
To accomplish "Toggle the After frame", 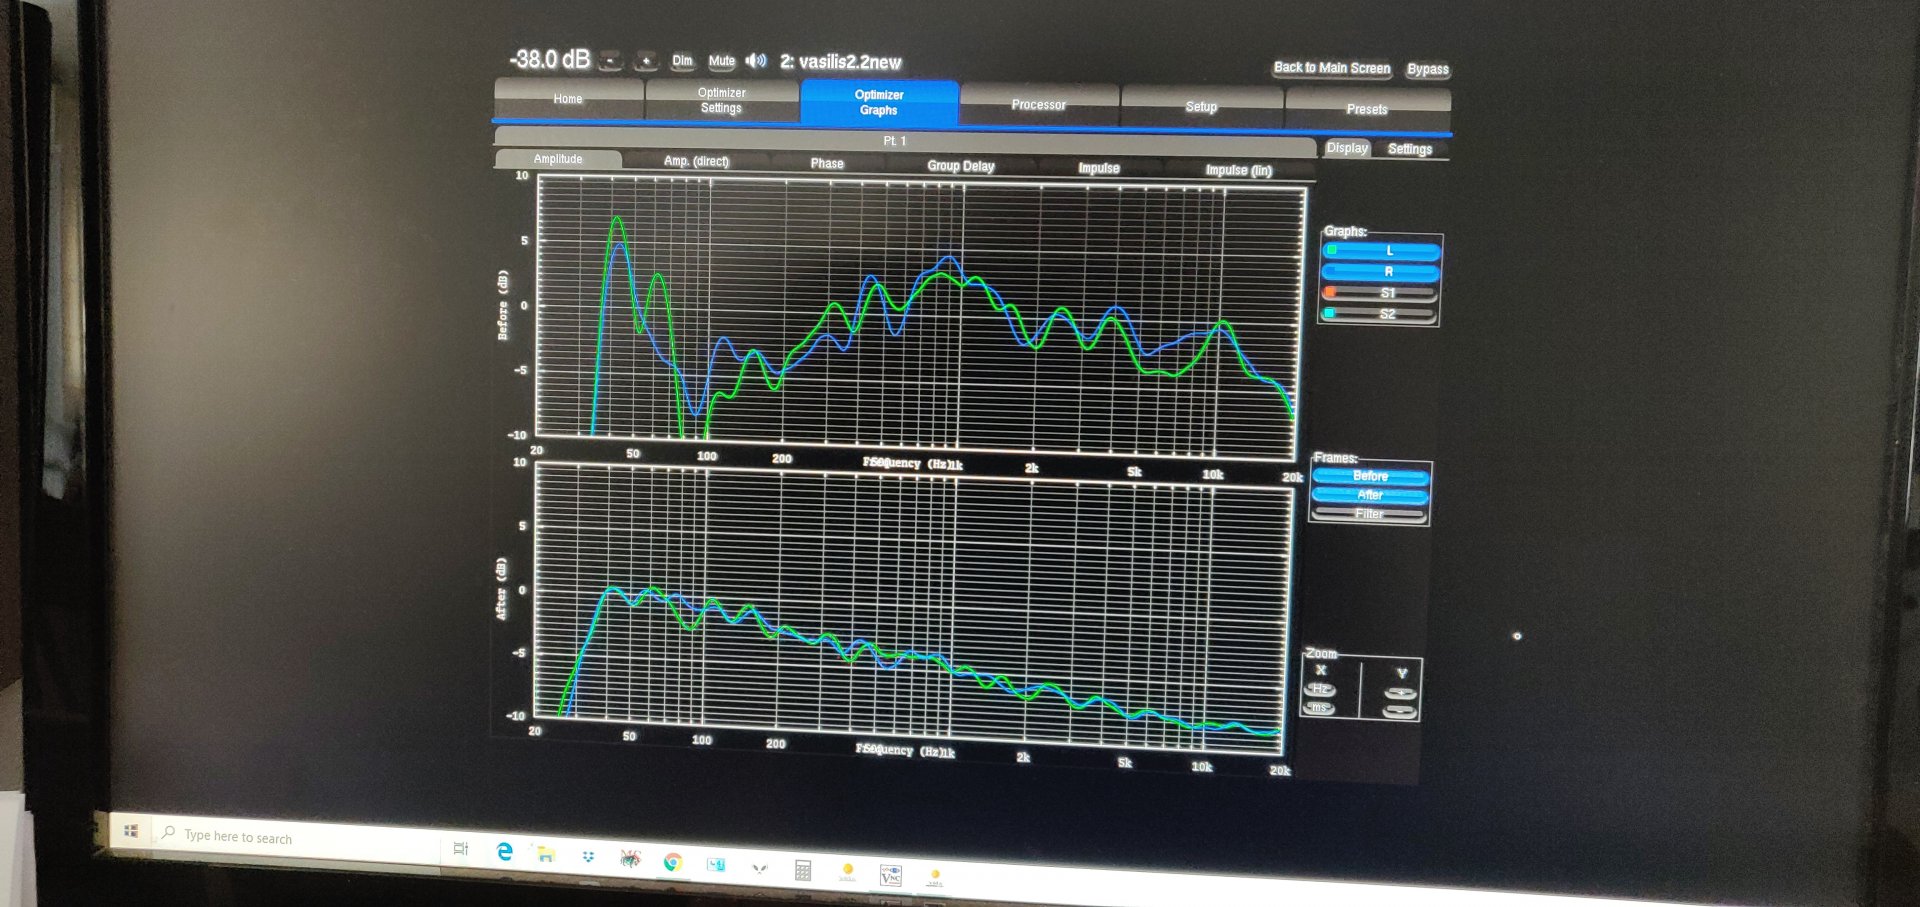I will [x=1369, y=495].
